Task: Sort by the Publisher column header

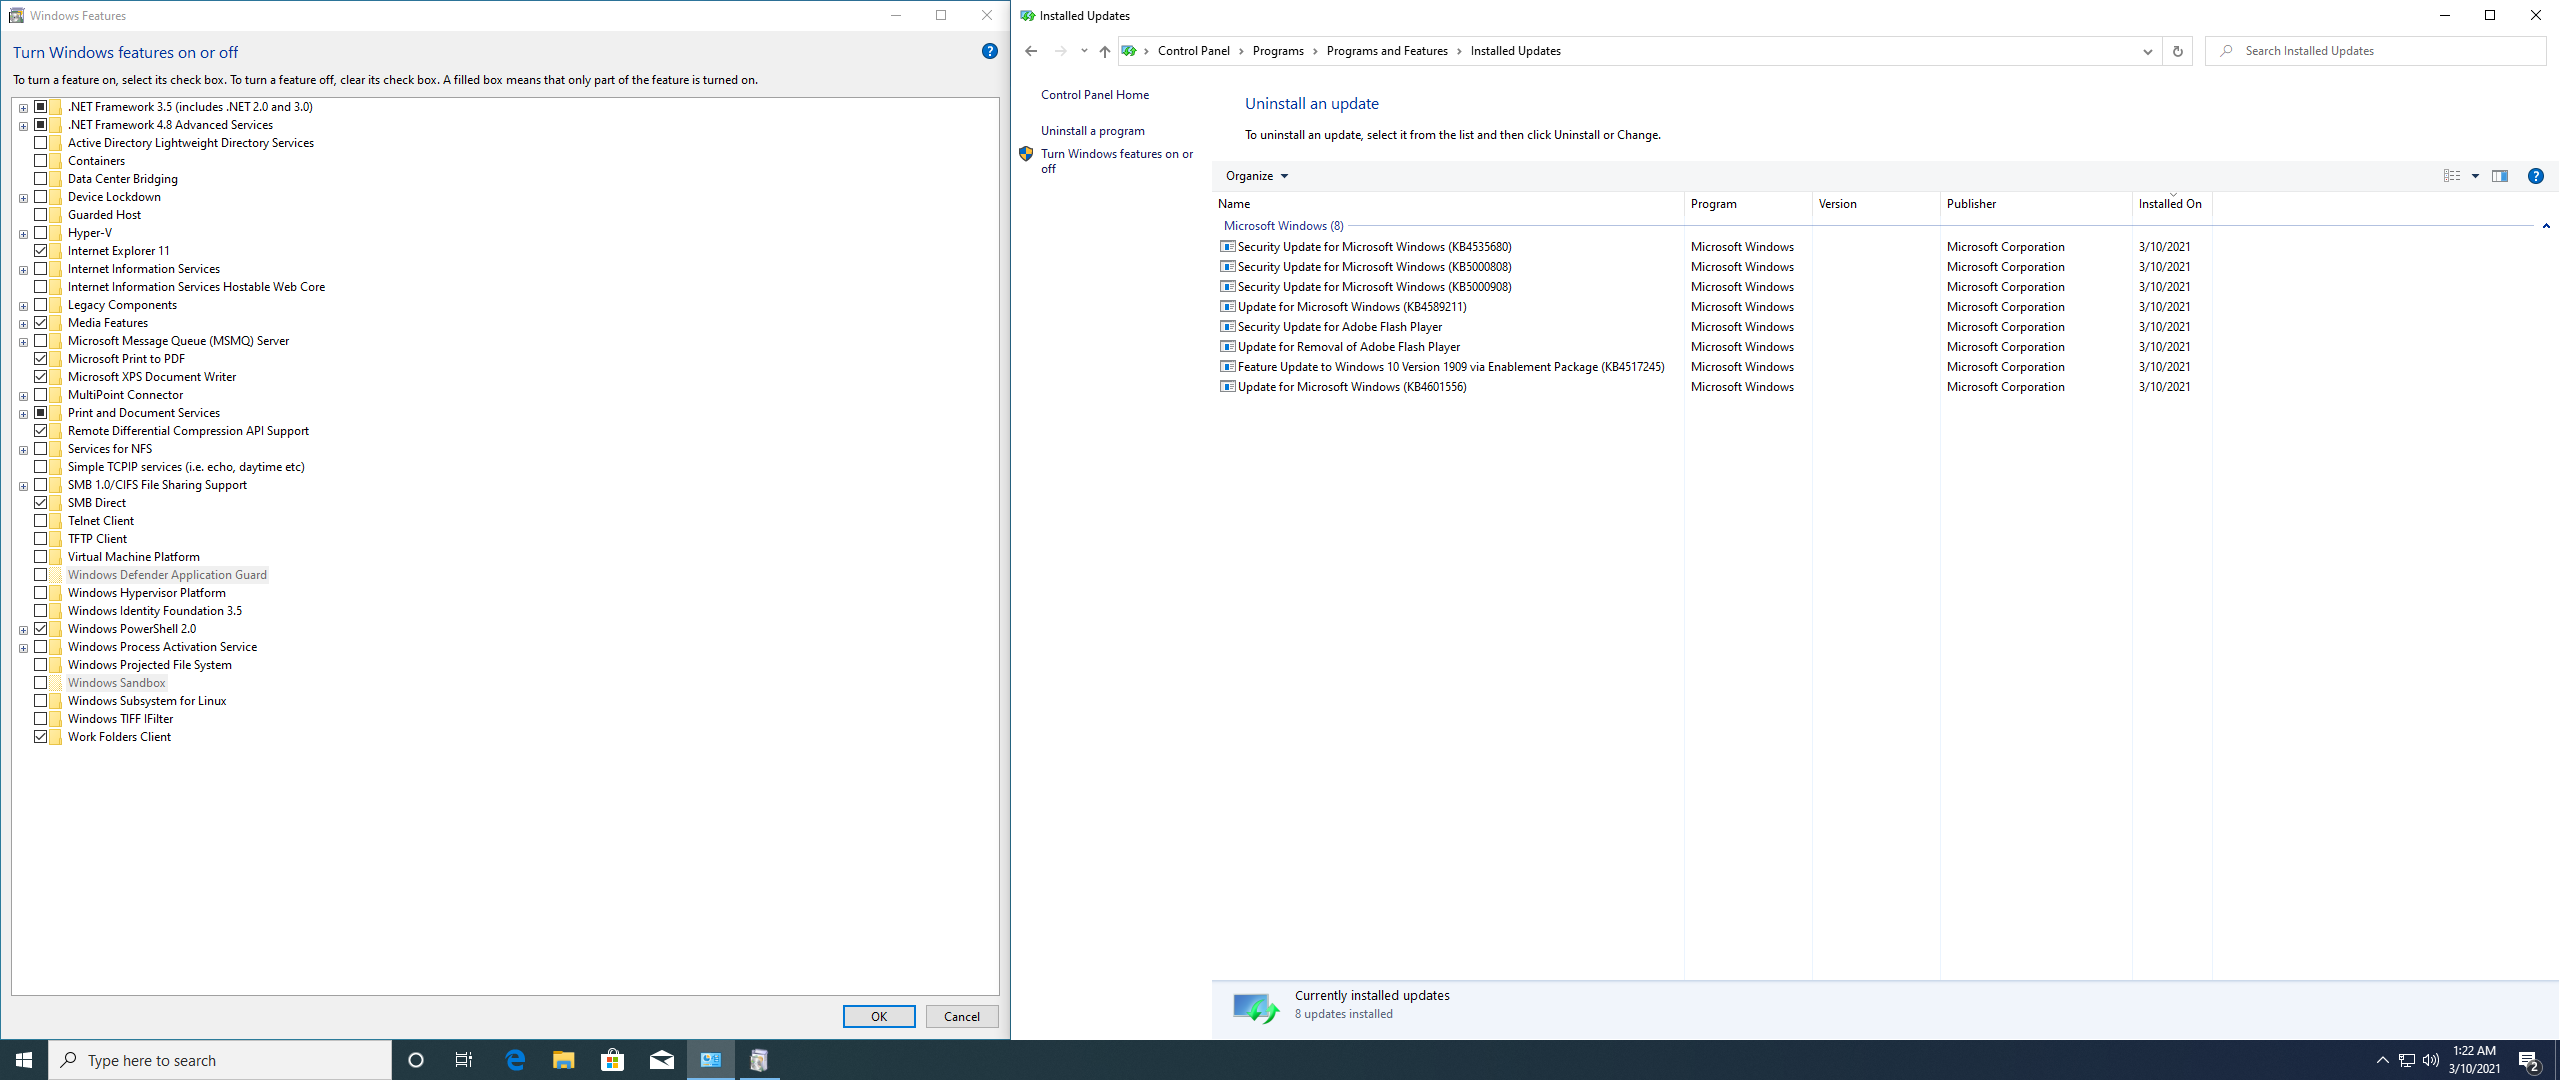Action: pos(2036,204)
